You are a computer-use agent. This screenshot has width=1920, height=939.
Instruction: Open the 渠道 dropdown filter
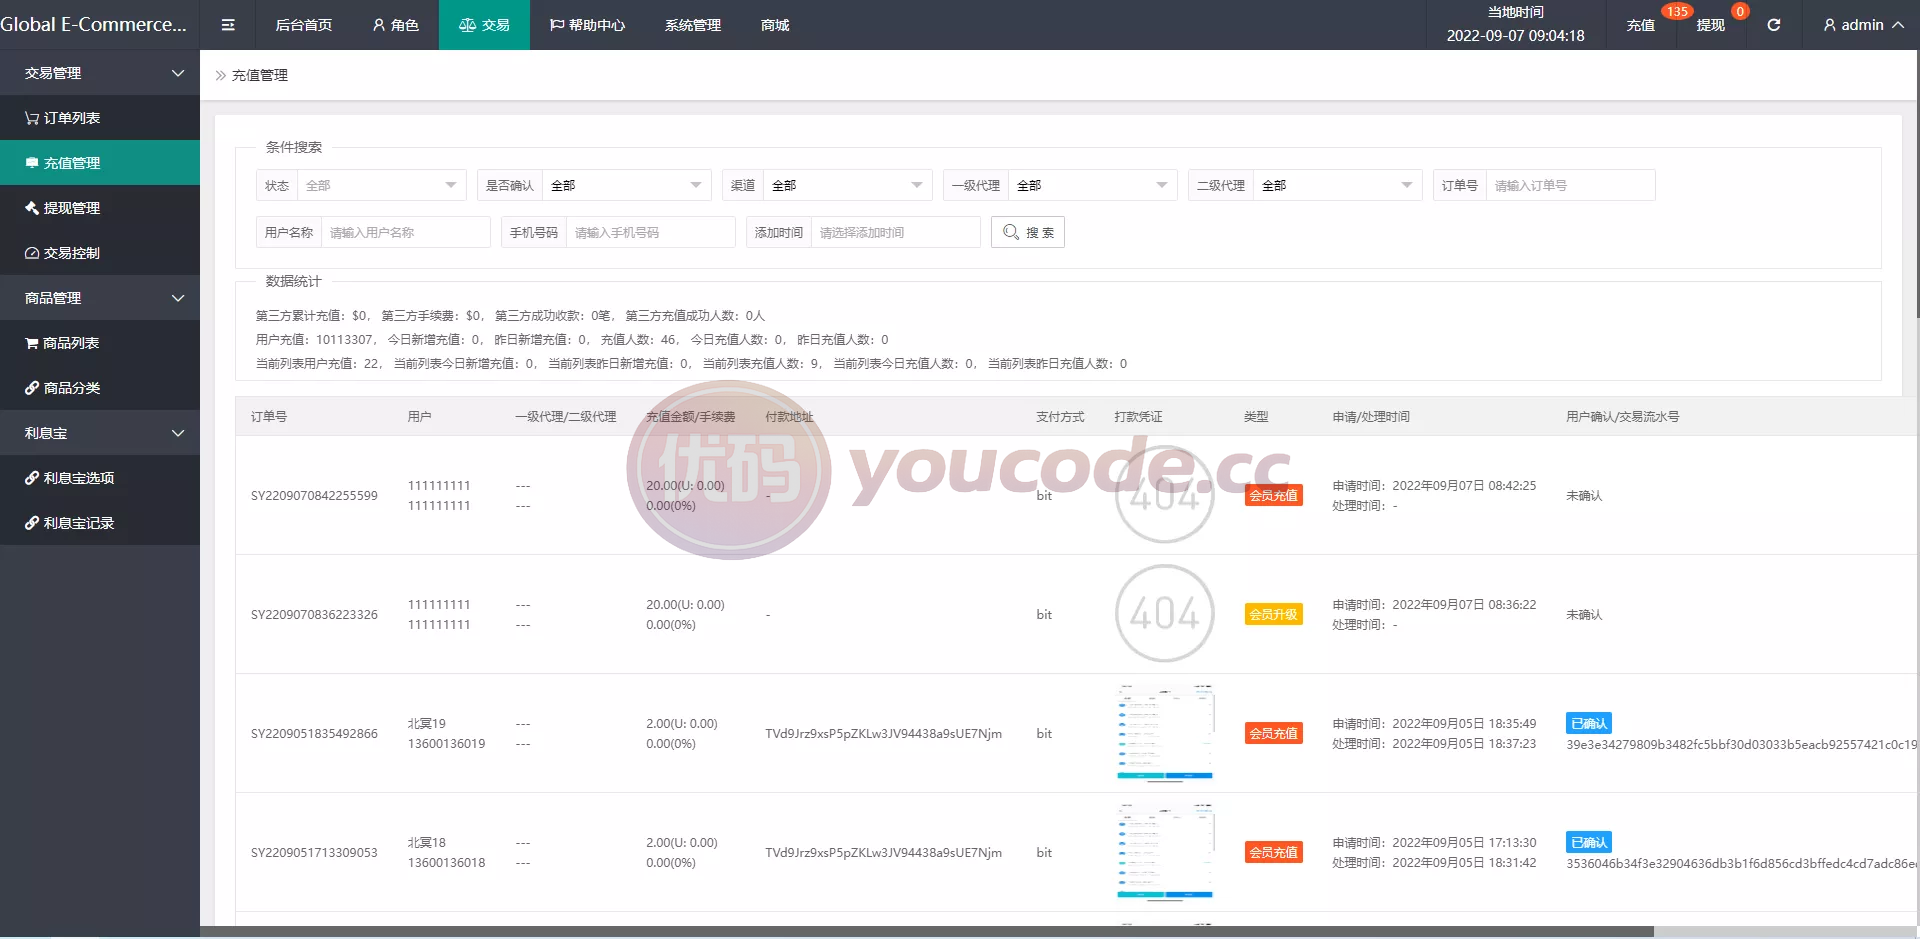(847, 185)
